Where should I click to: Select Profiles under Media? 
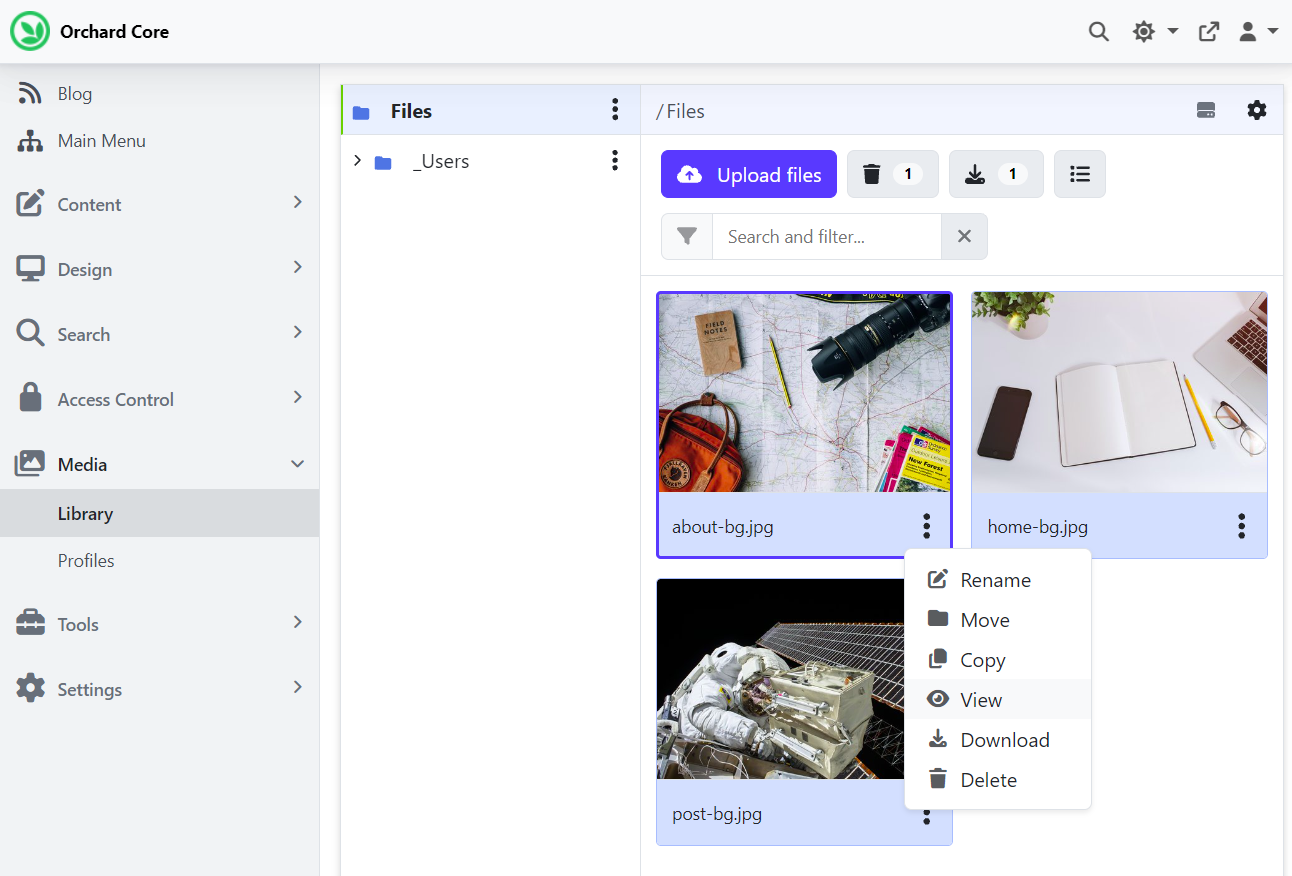click(x=160, y=561)
